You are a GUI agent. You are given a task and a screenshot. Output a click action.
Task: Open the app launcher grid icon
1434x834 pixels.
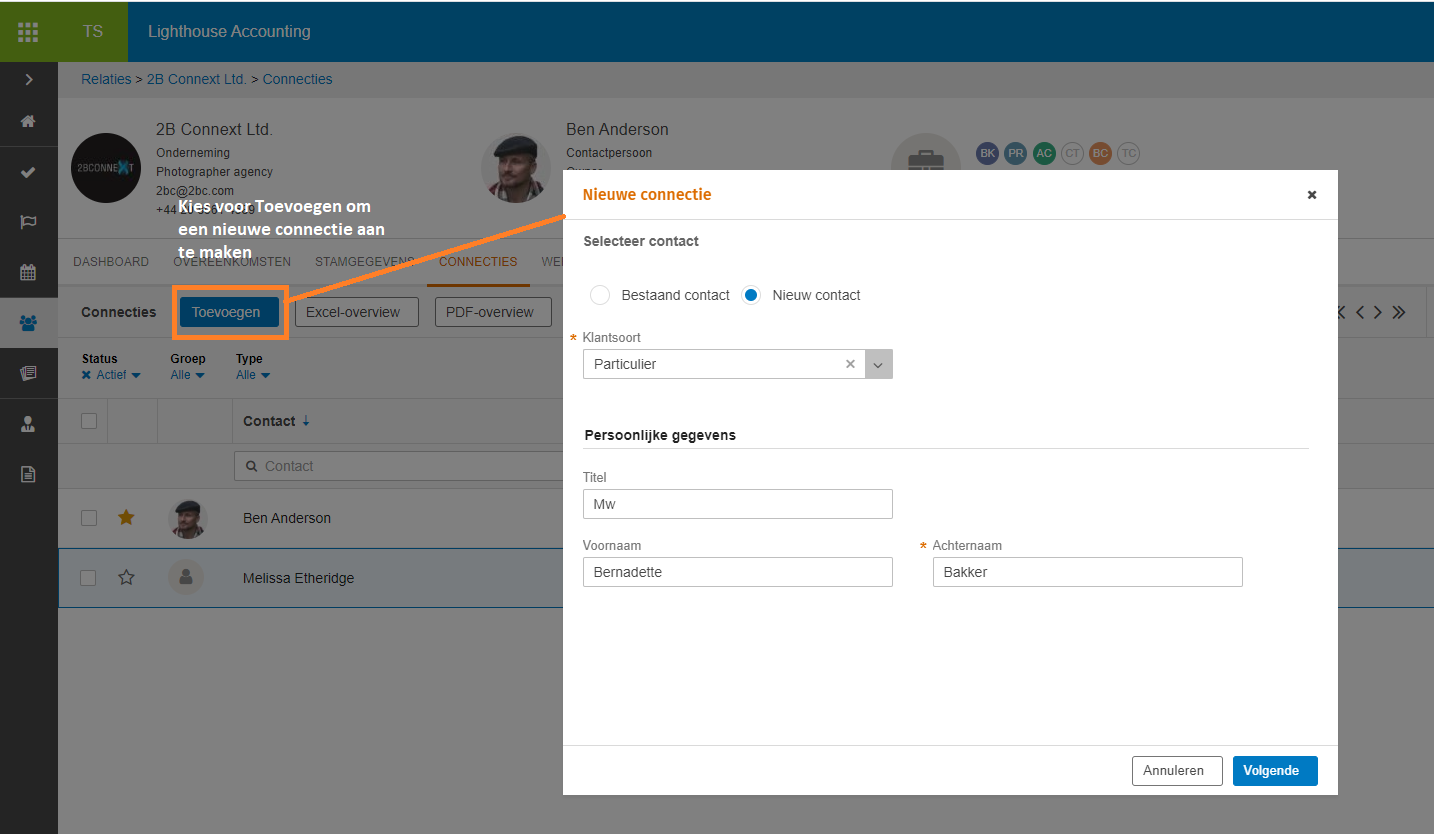[x=28, y=32]
